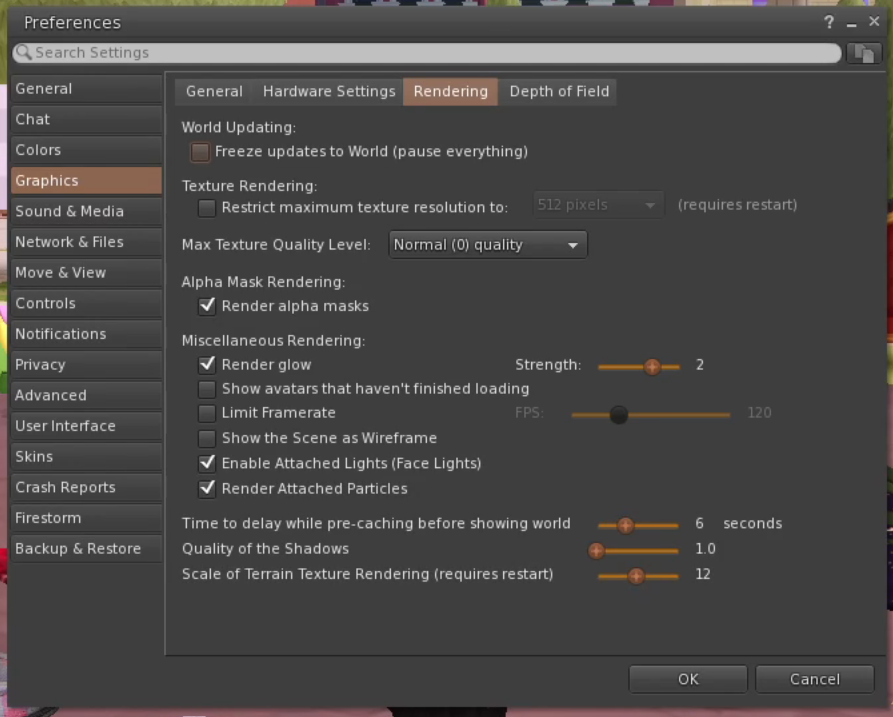Image resolution: width=893 pixels, height=717 pixels.
Task: Open the General preferences category
Action: point(86,89)
